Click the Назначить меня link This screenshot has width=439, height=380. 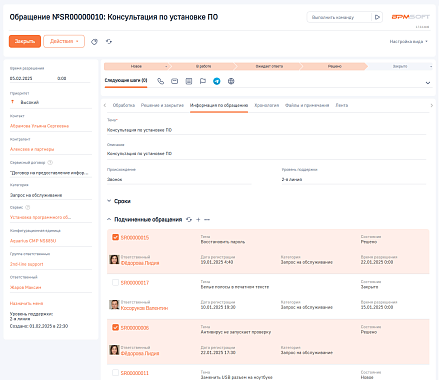[x=26, y=304]
